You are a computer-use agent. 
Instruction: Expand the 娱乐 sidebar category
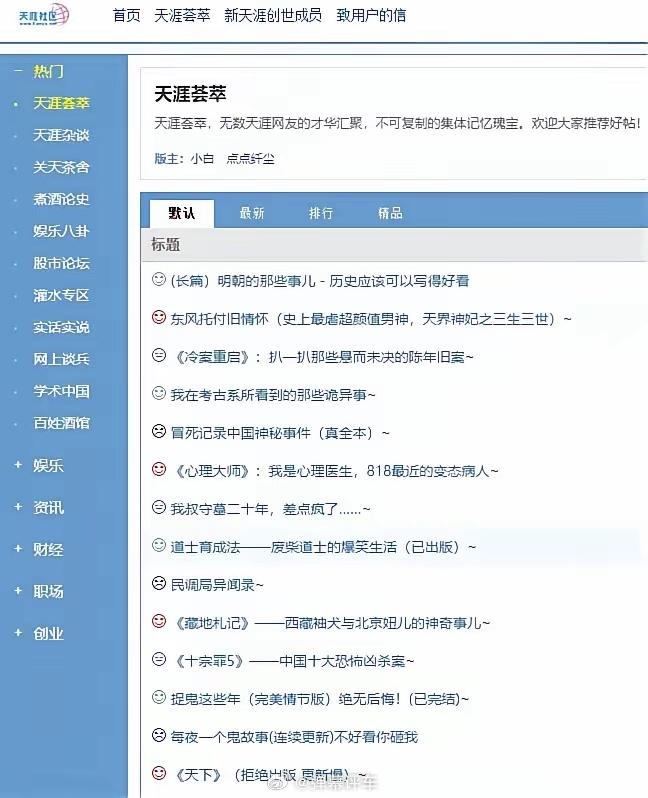pos(18,465)
